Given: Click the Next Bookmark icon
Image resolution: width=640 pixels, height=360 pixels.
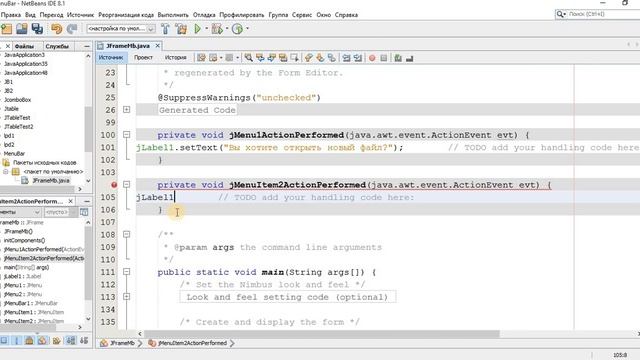Looking at the screenshot, I should tap(320, 58).
